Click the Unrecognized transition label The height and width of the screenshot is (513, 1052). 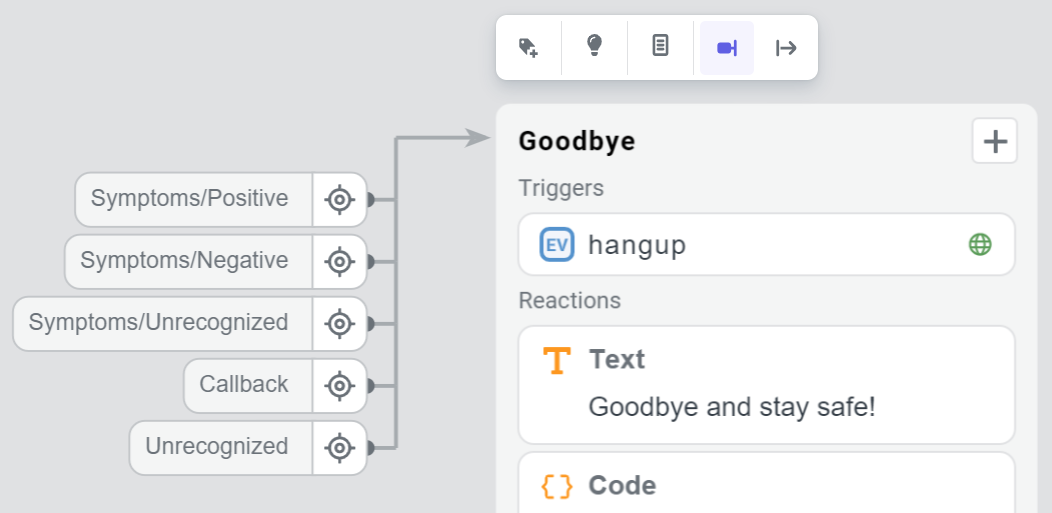pos(217,447)
